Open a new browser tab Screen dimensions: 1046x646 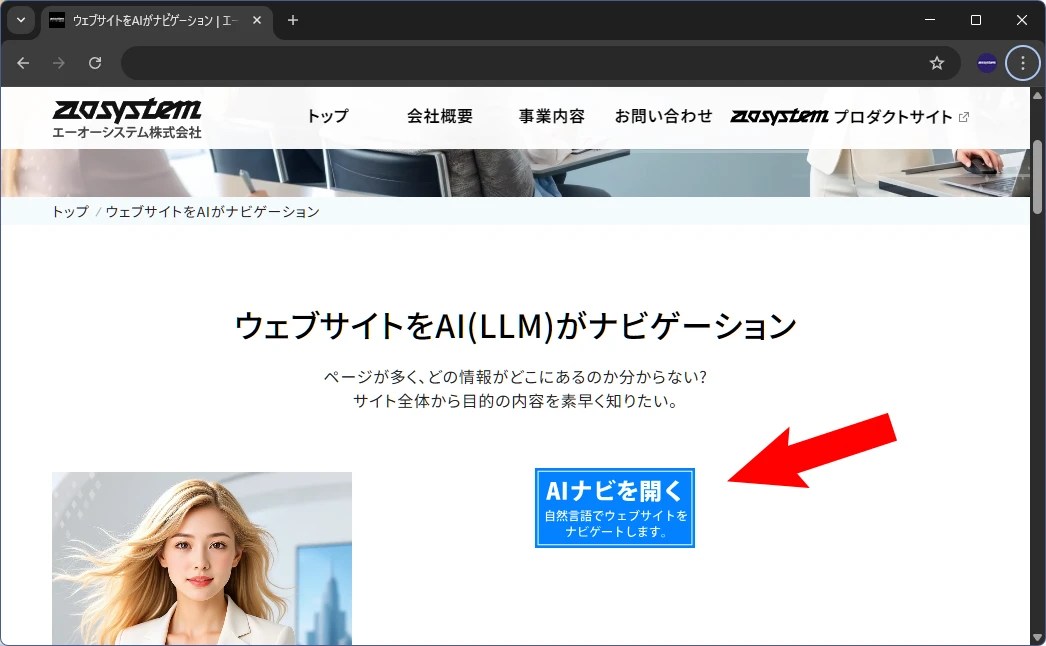pos(293,20)
